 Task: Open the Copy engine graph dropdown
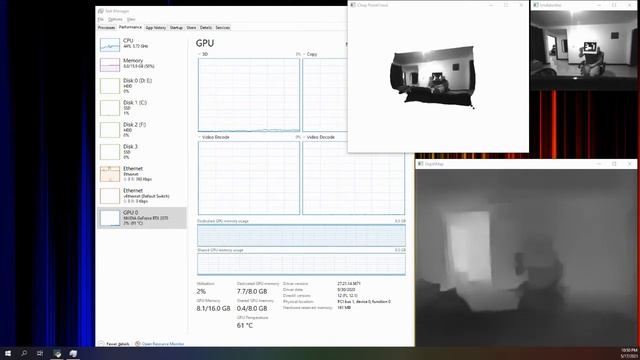[x=304, y=54]
